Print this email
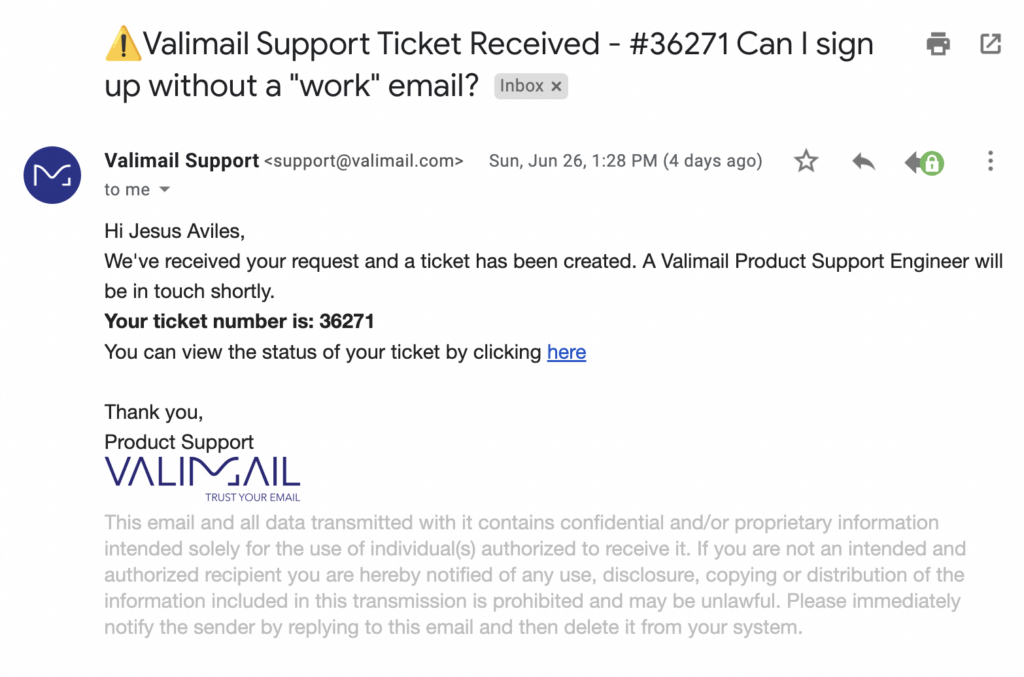Viewport: 1024px width, 677px height. click(938, 44)
